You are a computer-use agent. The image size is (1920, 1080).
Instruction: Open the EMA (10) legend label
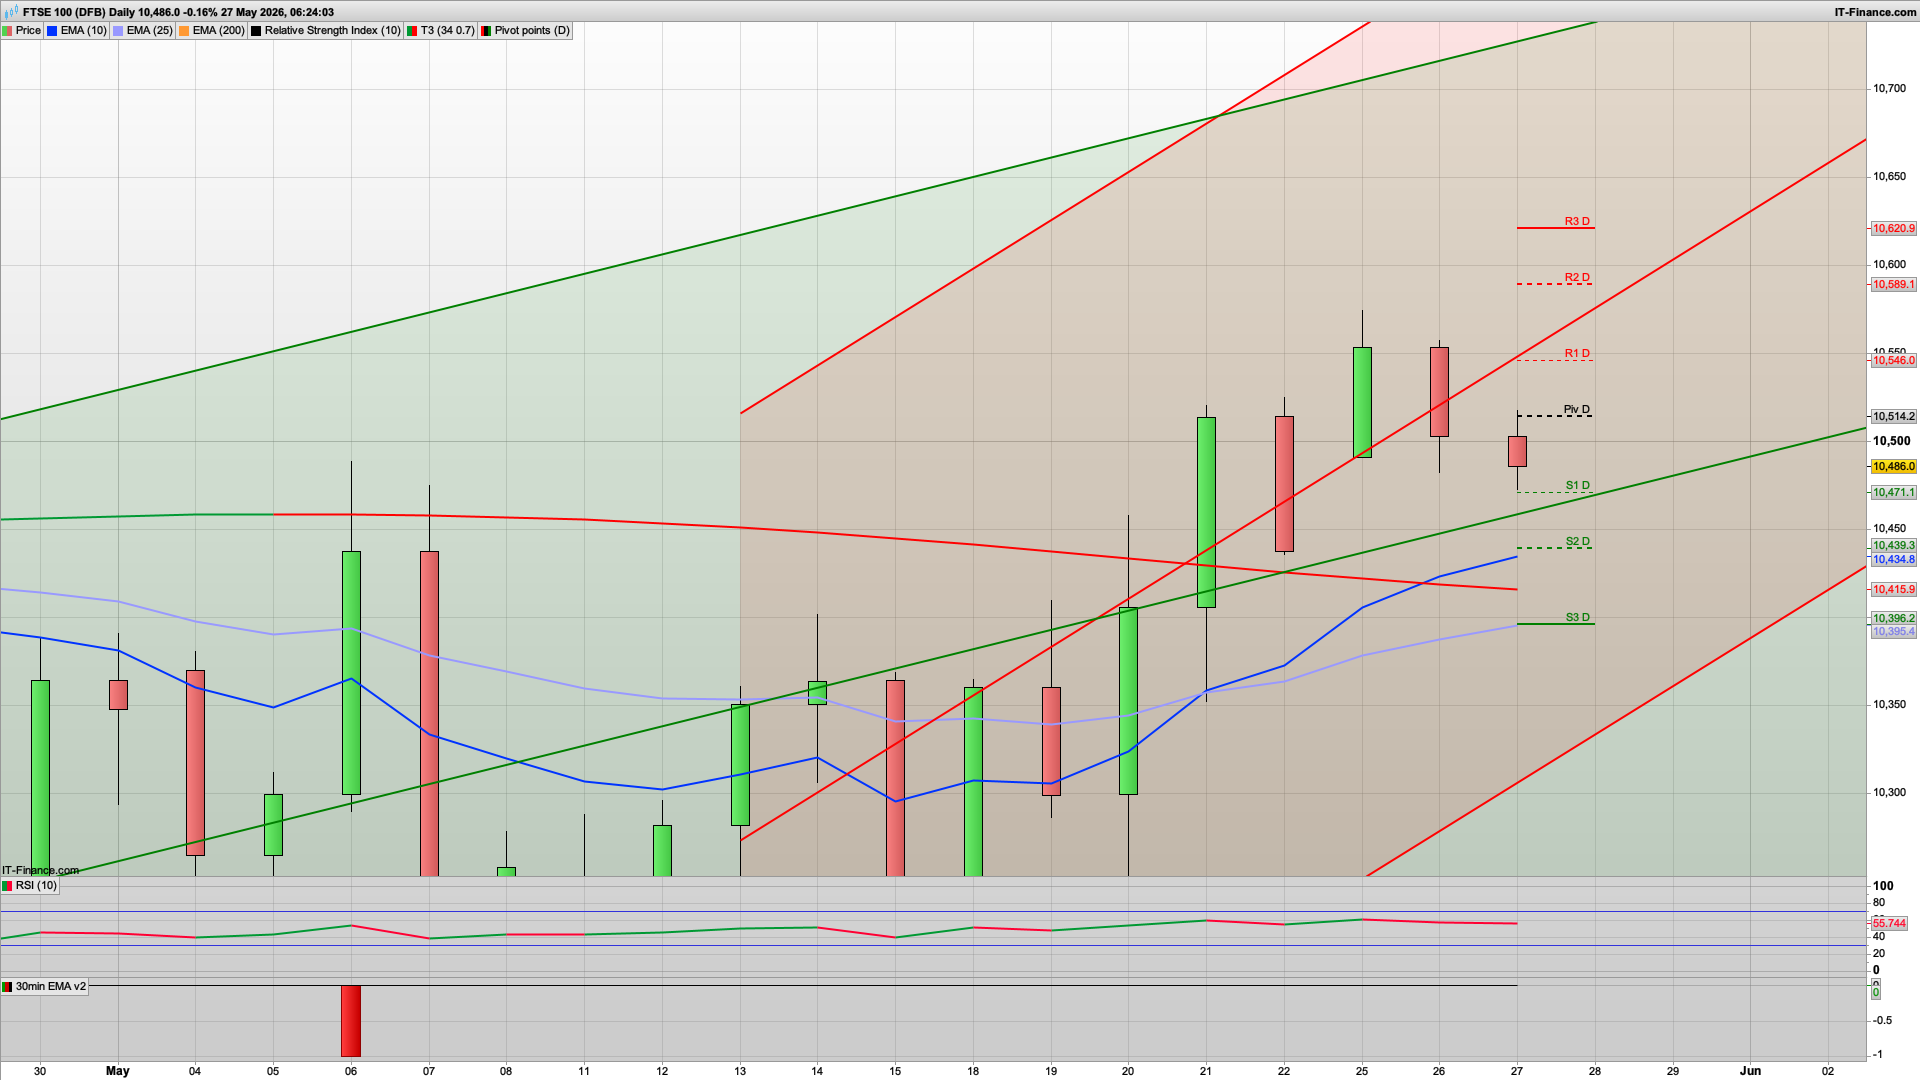click(x=83, y=31)
